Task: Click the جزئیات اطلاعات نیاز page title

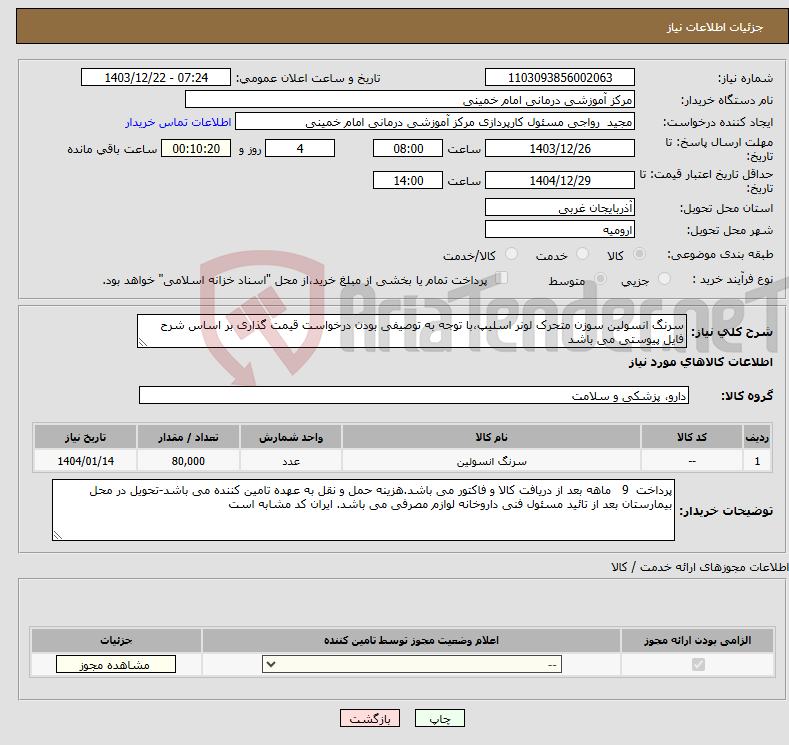Action: click(x=715, y=27)
